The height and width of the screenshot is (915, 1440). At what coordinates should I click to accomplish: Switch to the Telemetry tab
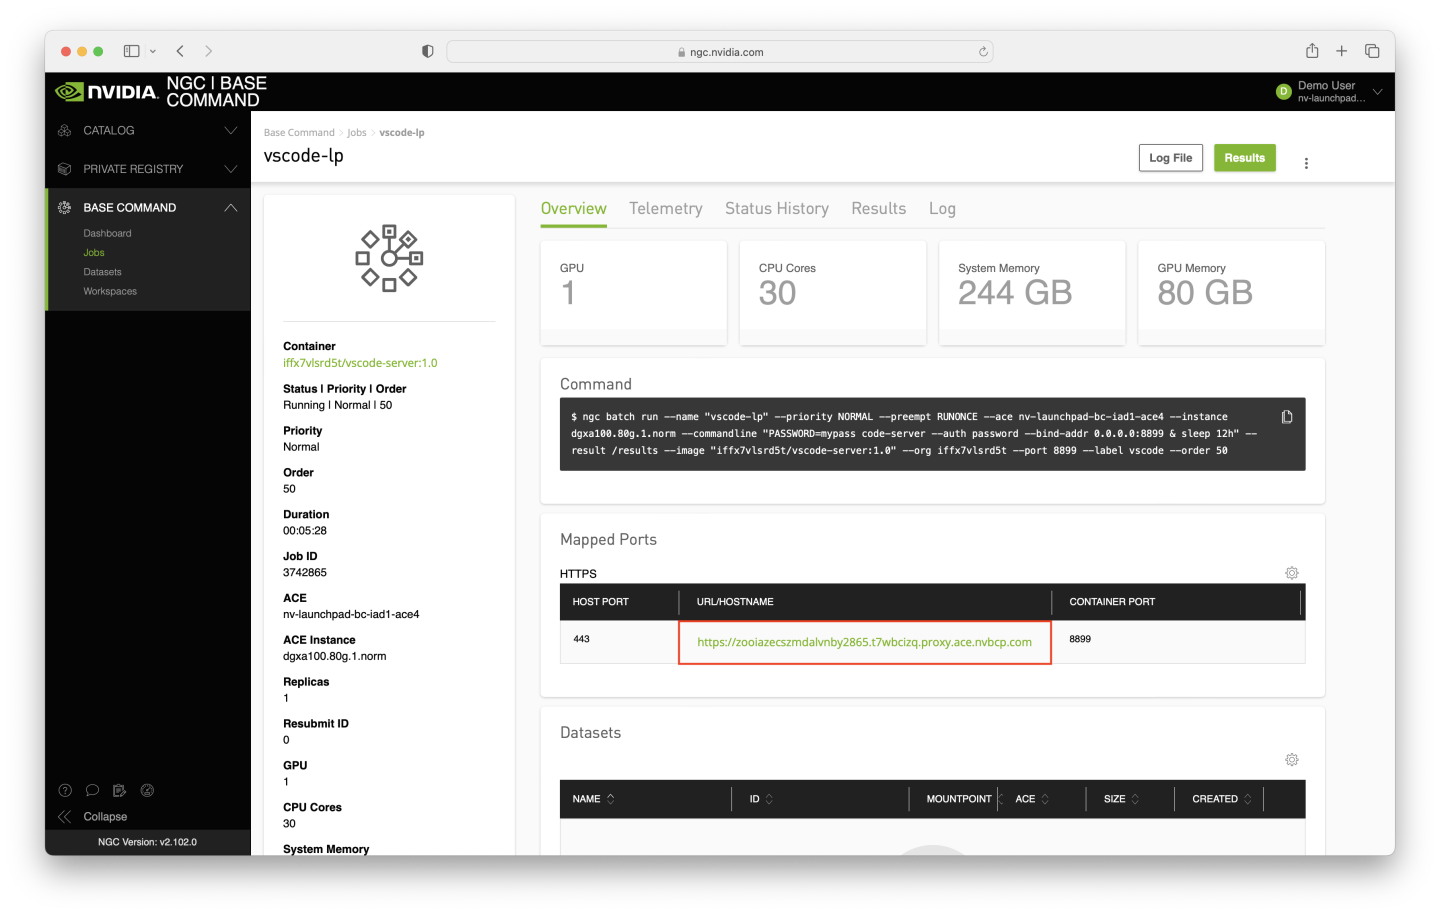pyautogui.click(x=665, y=208)
